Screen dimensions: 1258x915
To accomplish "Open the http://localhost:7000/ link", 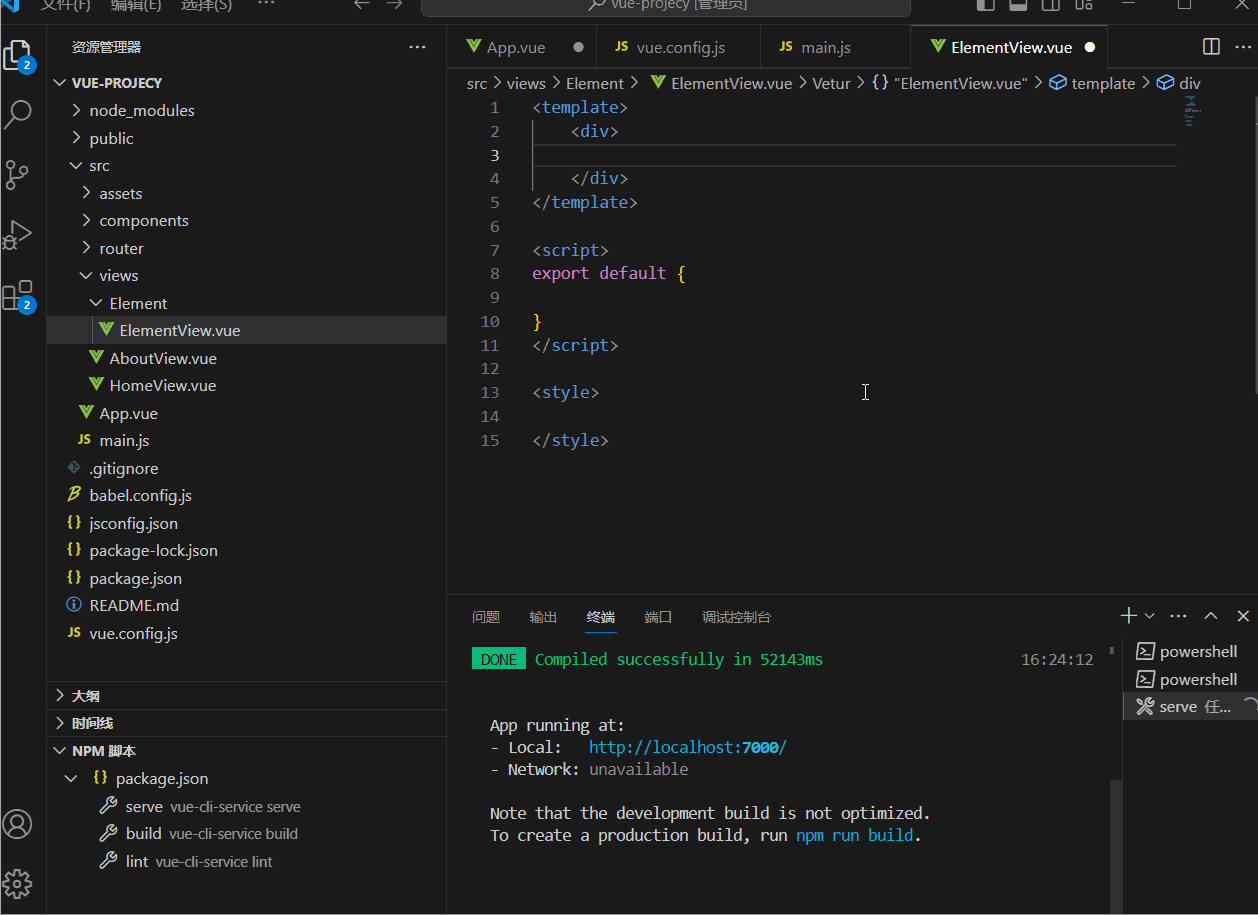I will 688,748.
